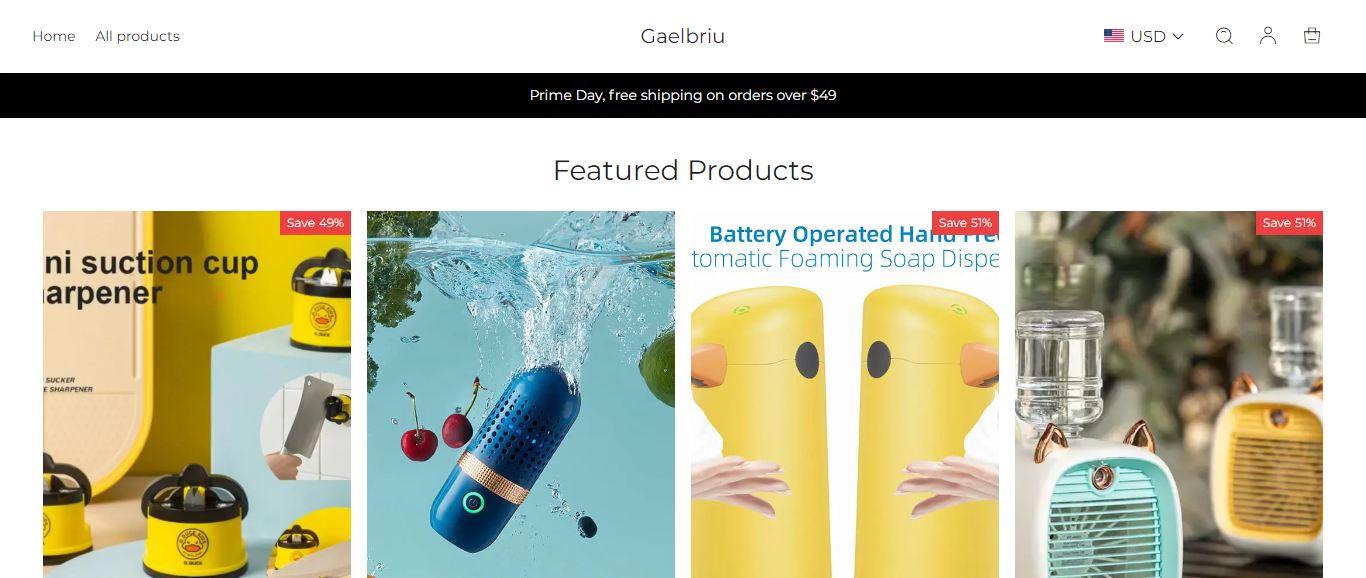Click the Save 51% badge on cat-ear fan
Image resolution: width=1366 pixels, height=578 pixels.
1289,223
